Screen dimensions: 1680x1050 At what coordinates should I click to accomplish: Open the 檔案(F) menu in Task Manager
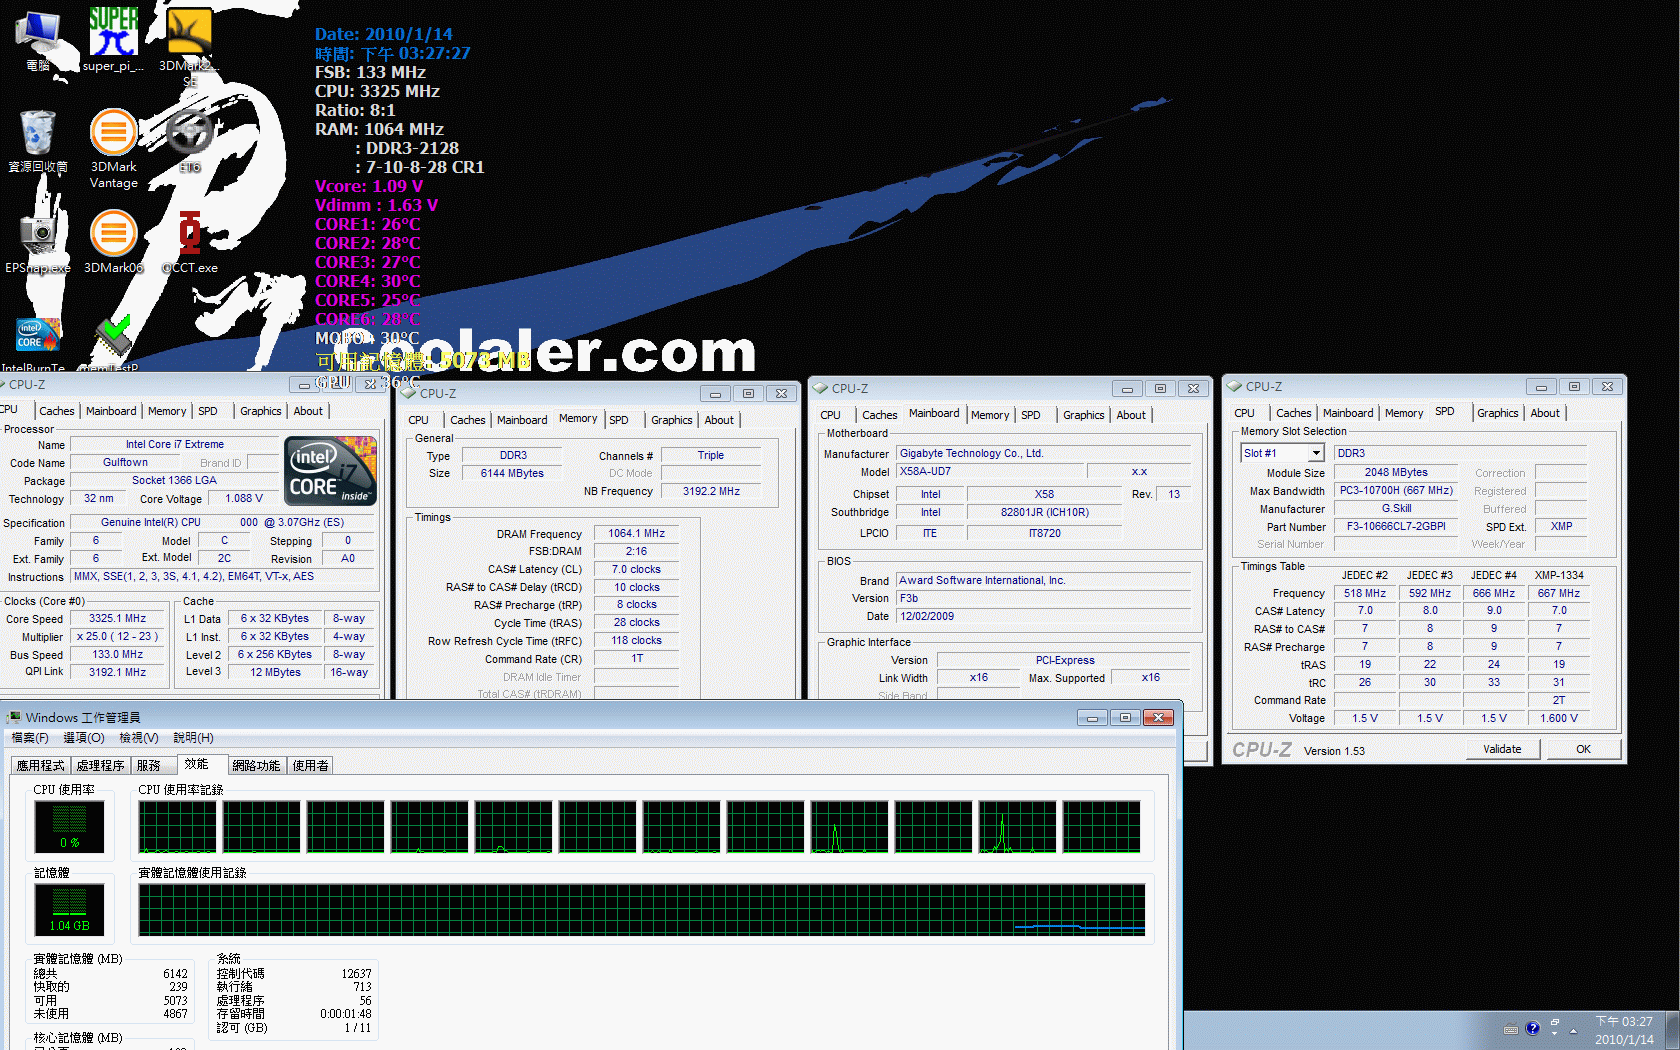point(30,738)
